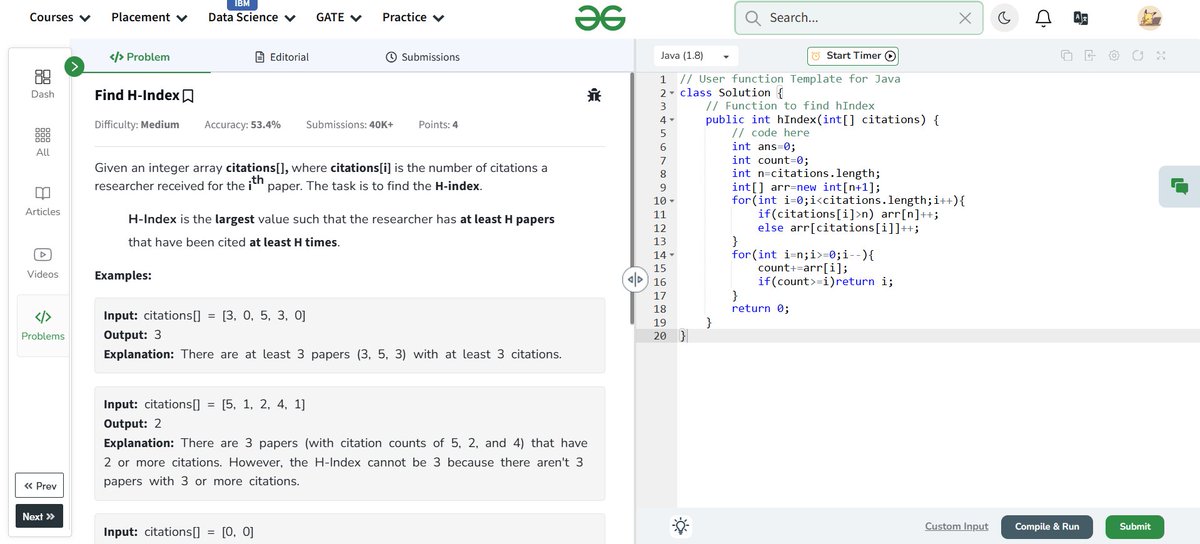Expand the editor to fullscreen

1161,56
